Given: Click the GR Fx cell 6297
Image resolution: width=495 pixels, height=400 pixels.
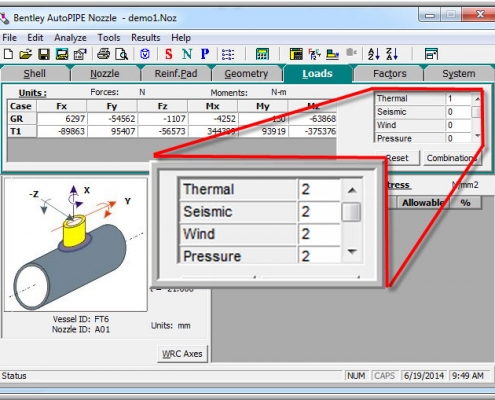Looking at the screenshot, I should point(62,119).
